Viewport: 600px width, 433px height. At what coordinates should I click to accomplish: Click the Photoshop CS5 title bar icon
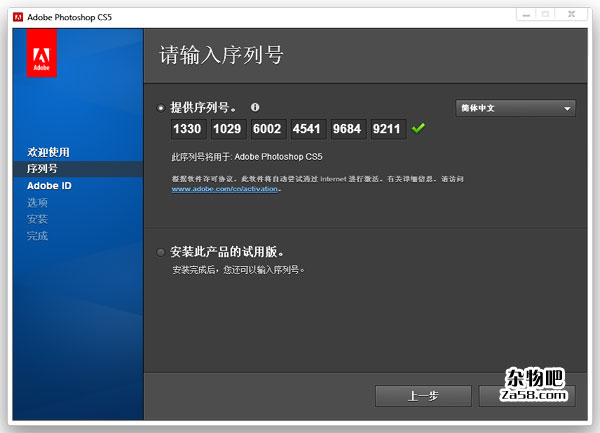18,17
